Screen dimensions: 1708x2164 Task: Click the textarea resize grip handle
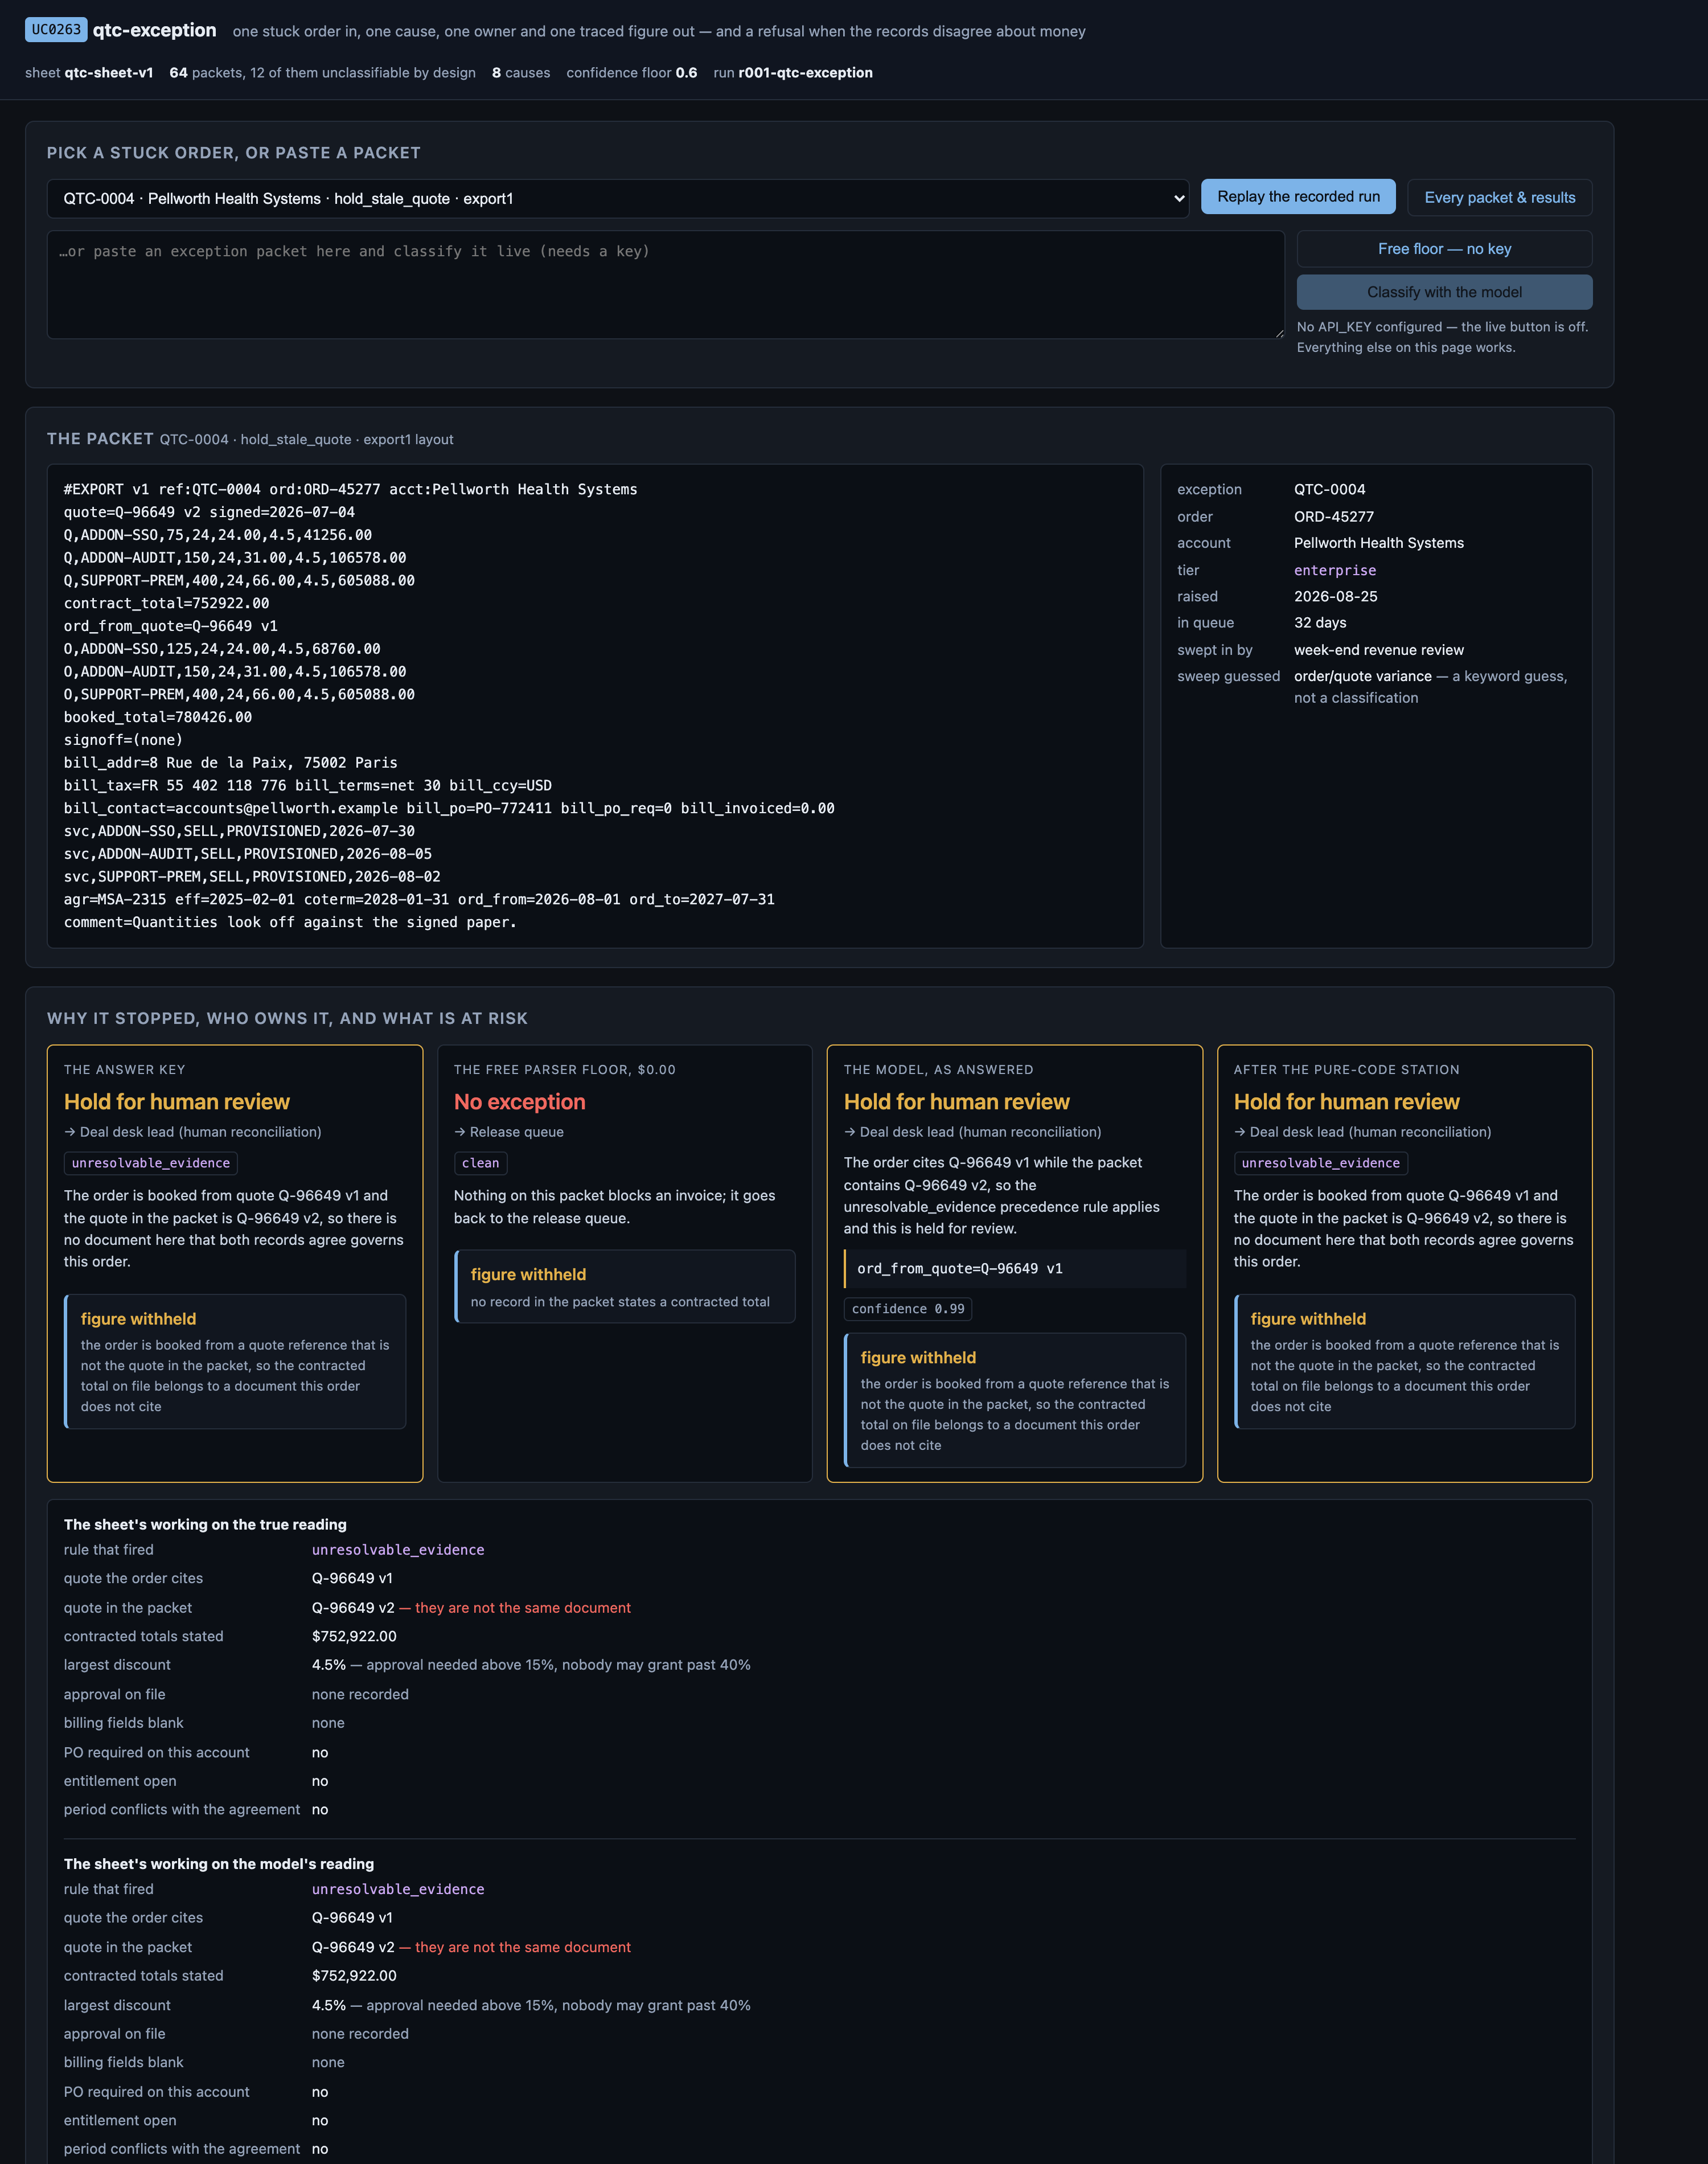pyautogui.click(x=1278, y=333)
